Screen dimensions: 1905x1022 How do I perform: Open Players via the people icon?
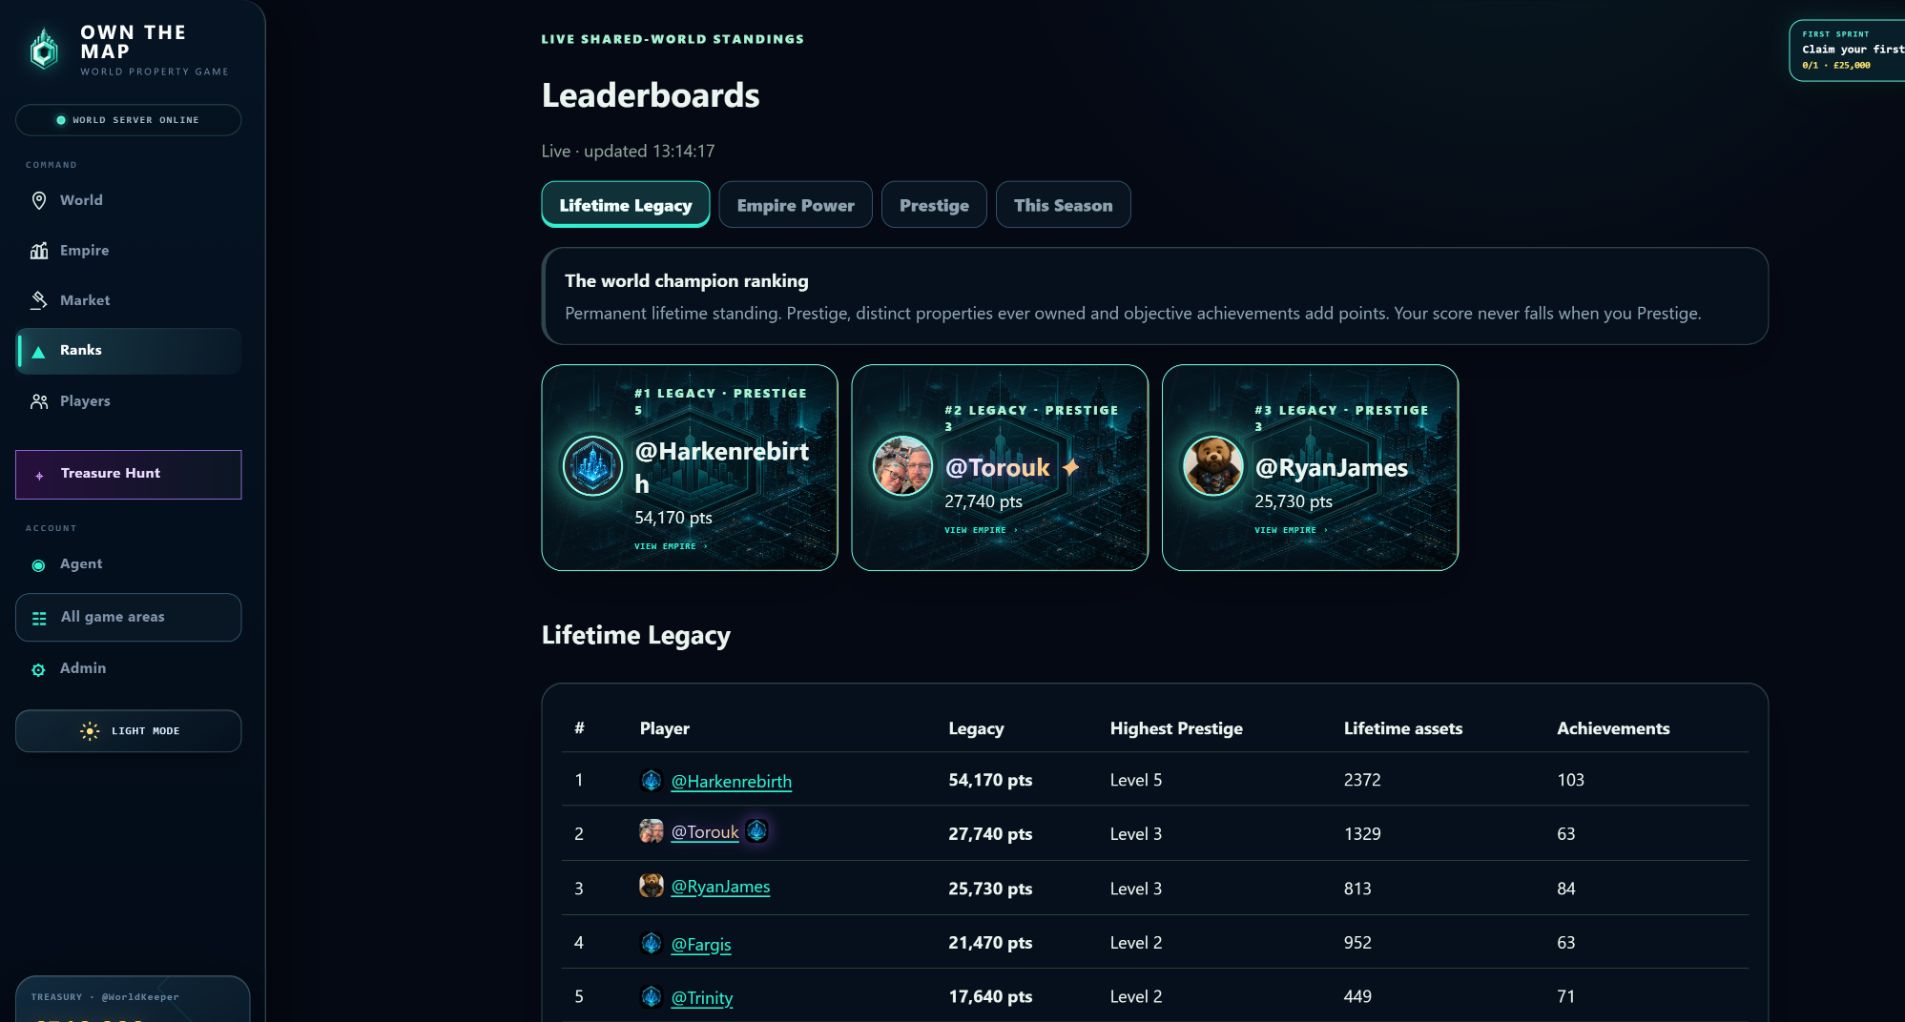[x=39, y=401]
